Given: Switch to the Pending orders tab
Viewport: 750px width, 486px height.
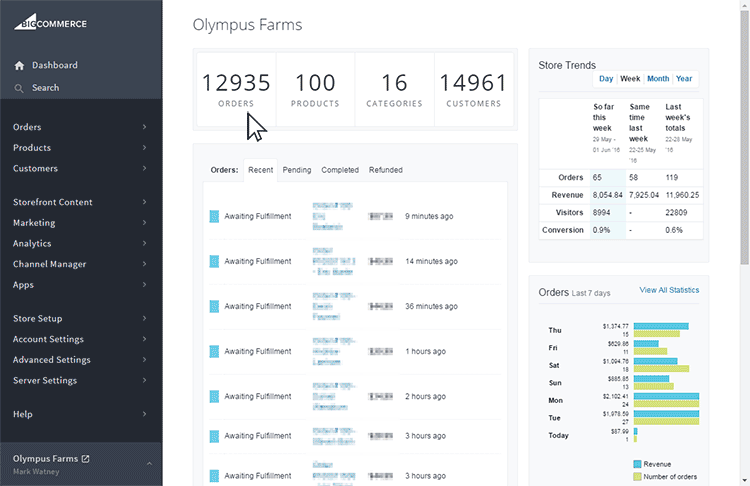Looking at the screenshot, I should 297,170.
